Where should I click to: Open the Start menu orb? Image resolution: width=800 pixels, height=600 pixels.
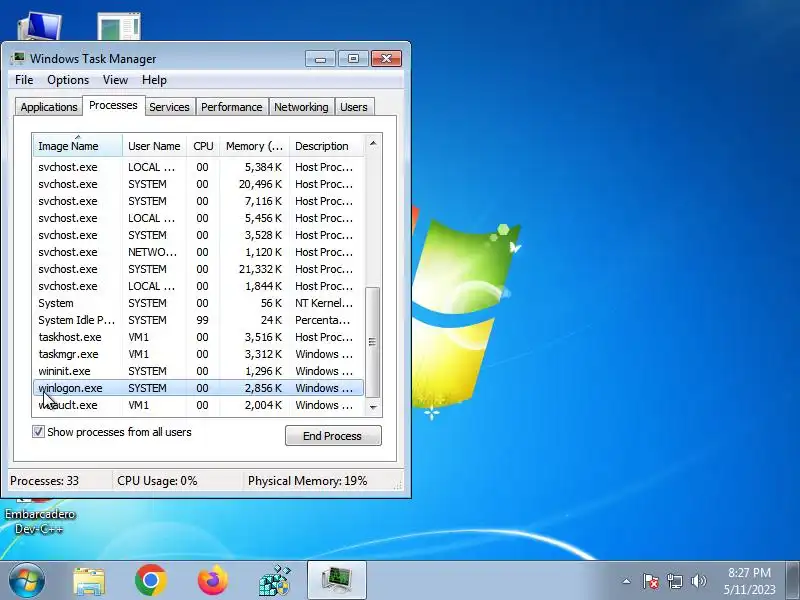tap(27, 580)
